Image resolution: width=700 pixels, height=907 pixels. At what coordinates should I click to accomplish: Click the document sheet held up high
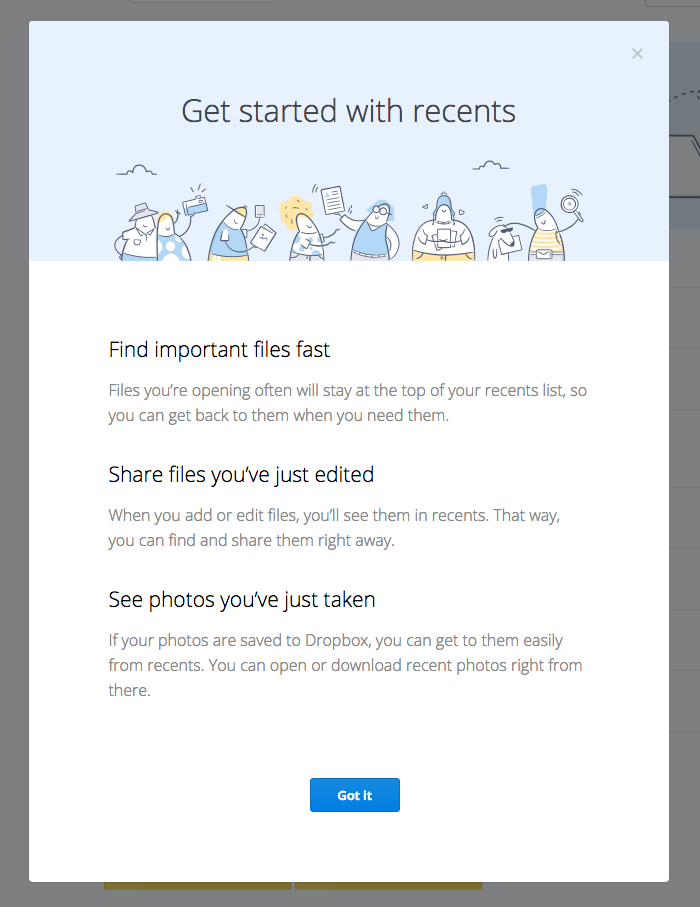click(x=333, y=200)
